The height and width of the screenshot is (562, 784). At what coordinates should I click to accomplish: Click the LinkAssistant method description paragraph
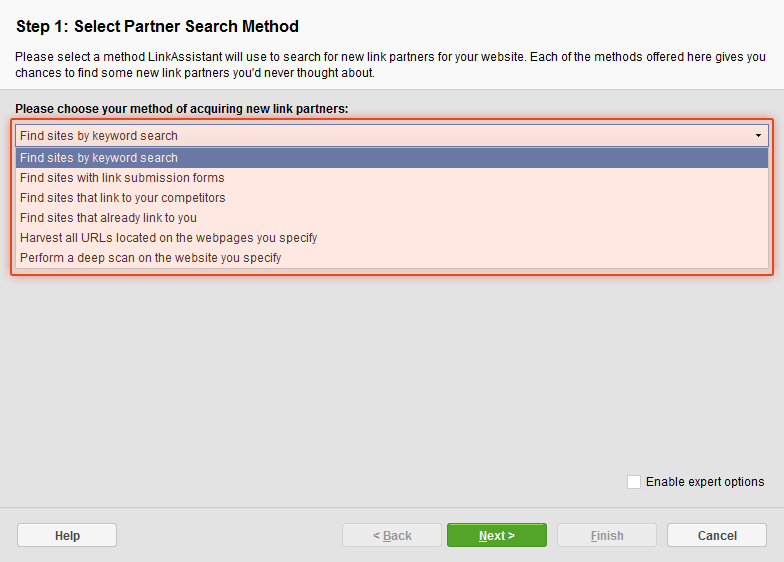pyautogui.click(x=390, y=64)
